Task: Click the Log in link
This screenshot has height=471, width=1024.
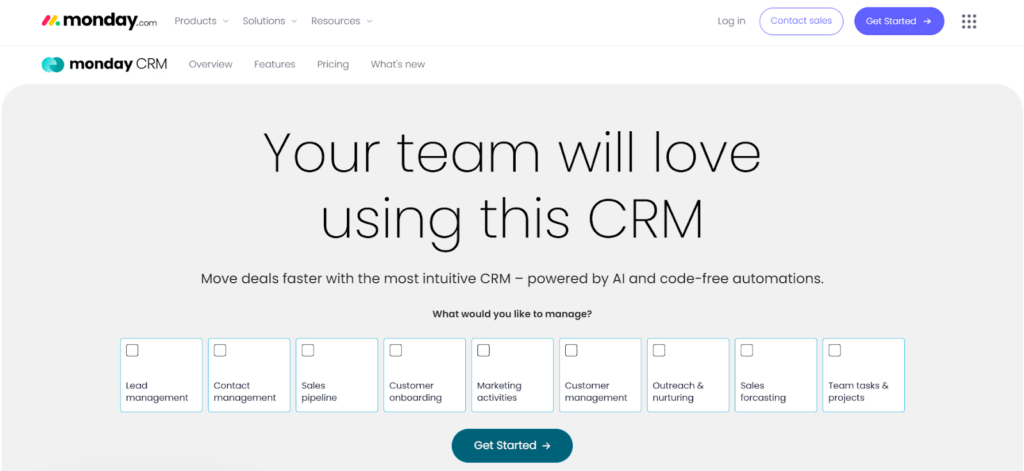Action: 731,21
